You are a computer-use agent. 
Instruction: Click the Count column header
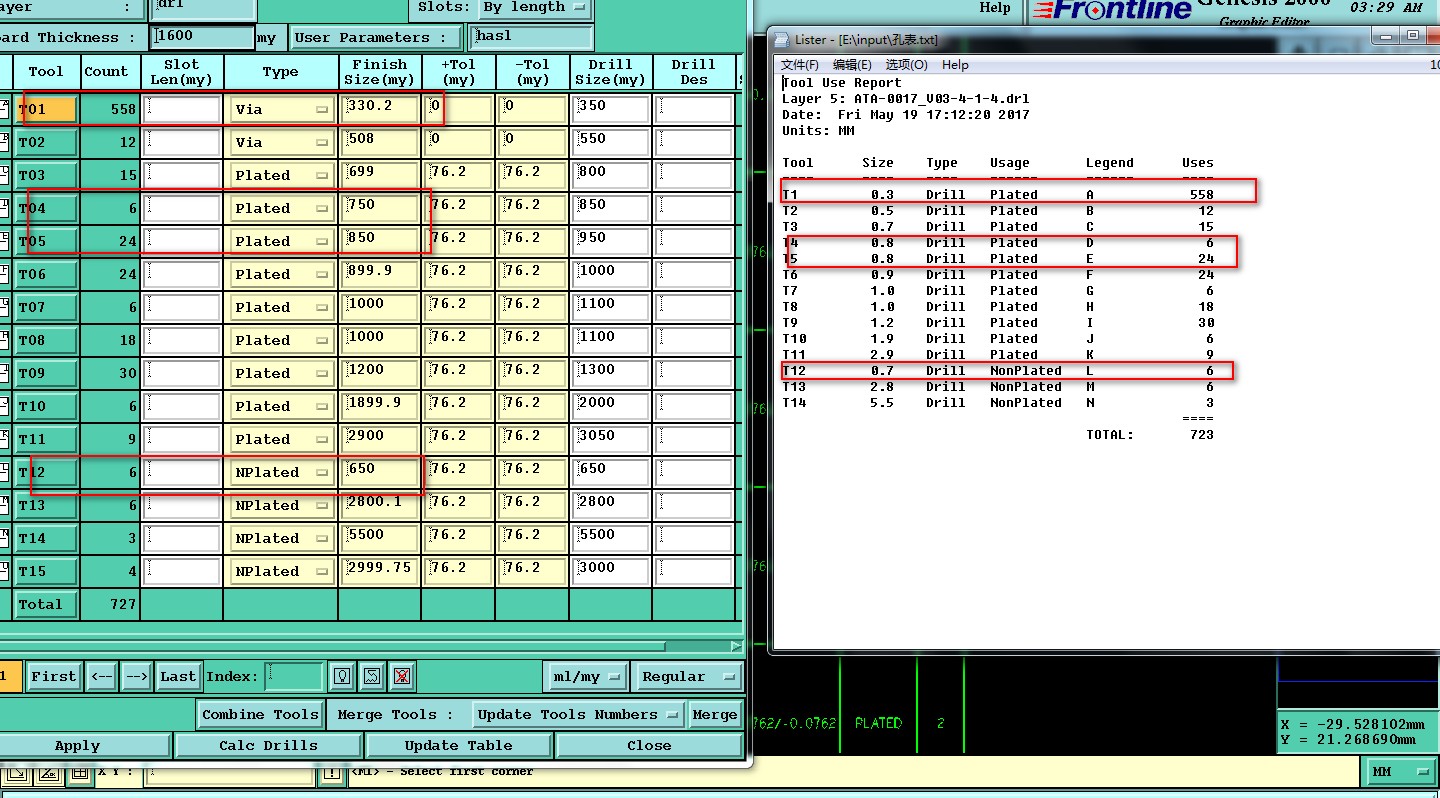click(x=106, y=72)
